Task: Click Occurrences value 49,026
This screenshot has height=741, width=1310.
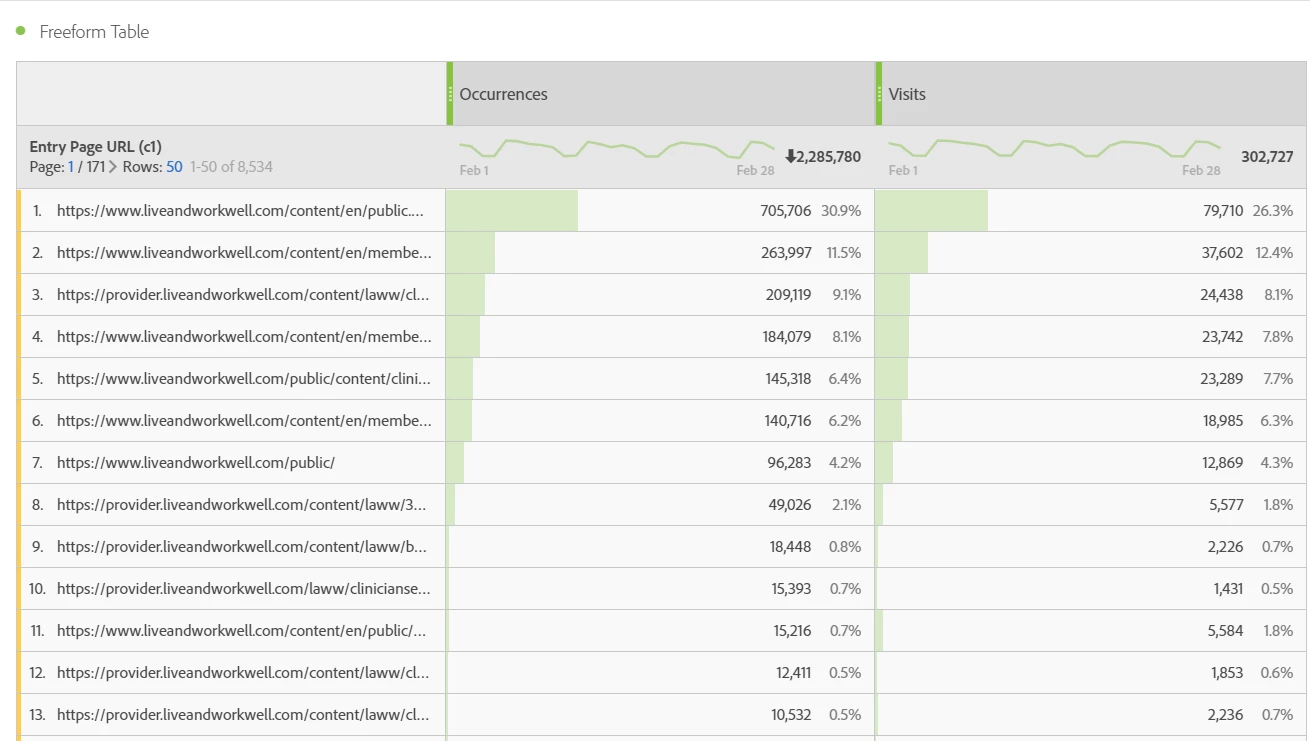Action: 790,505
